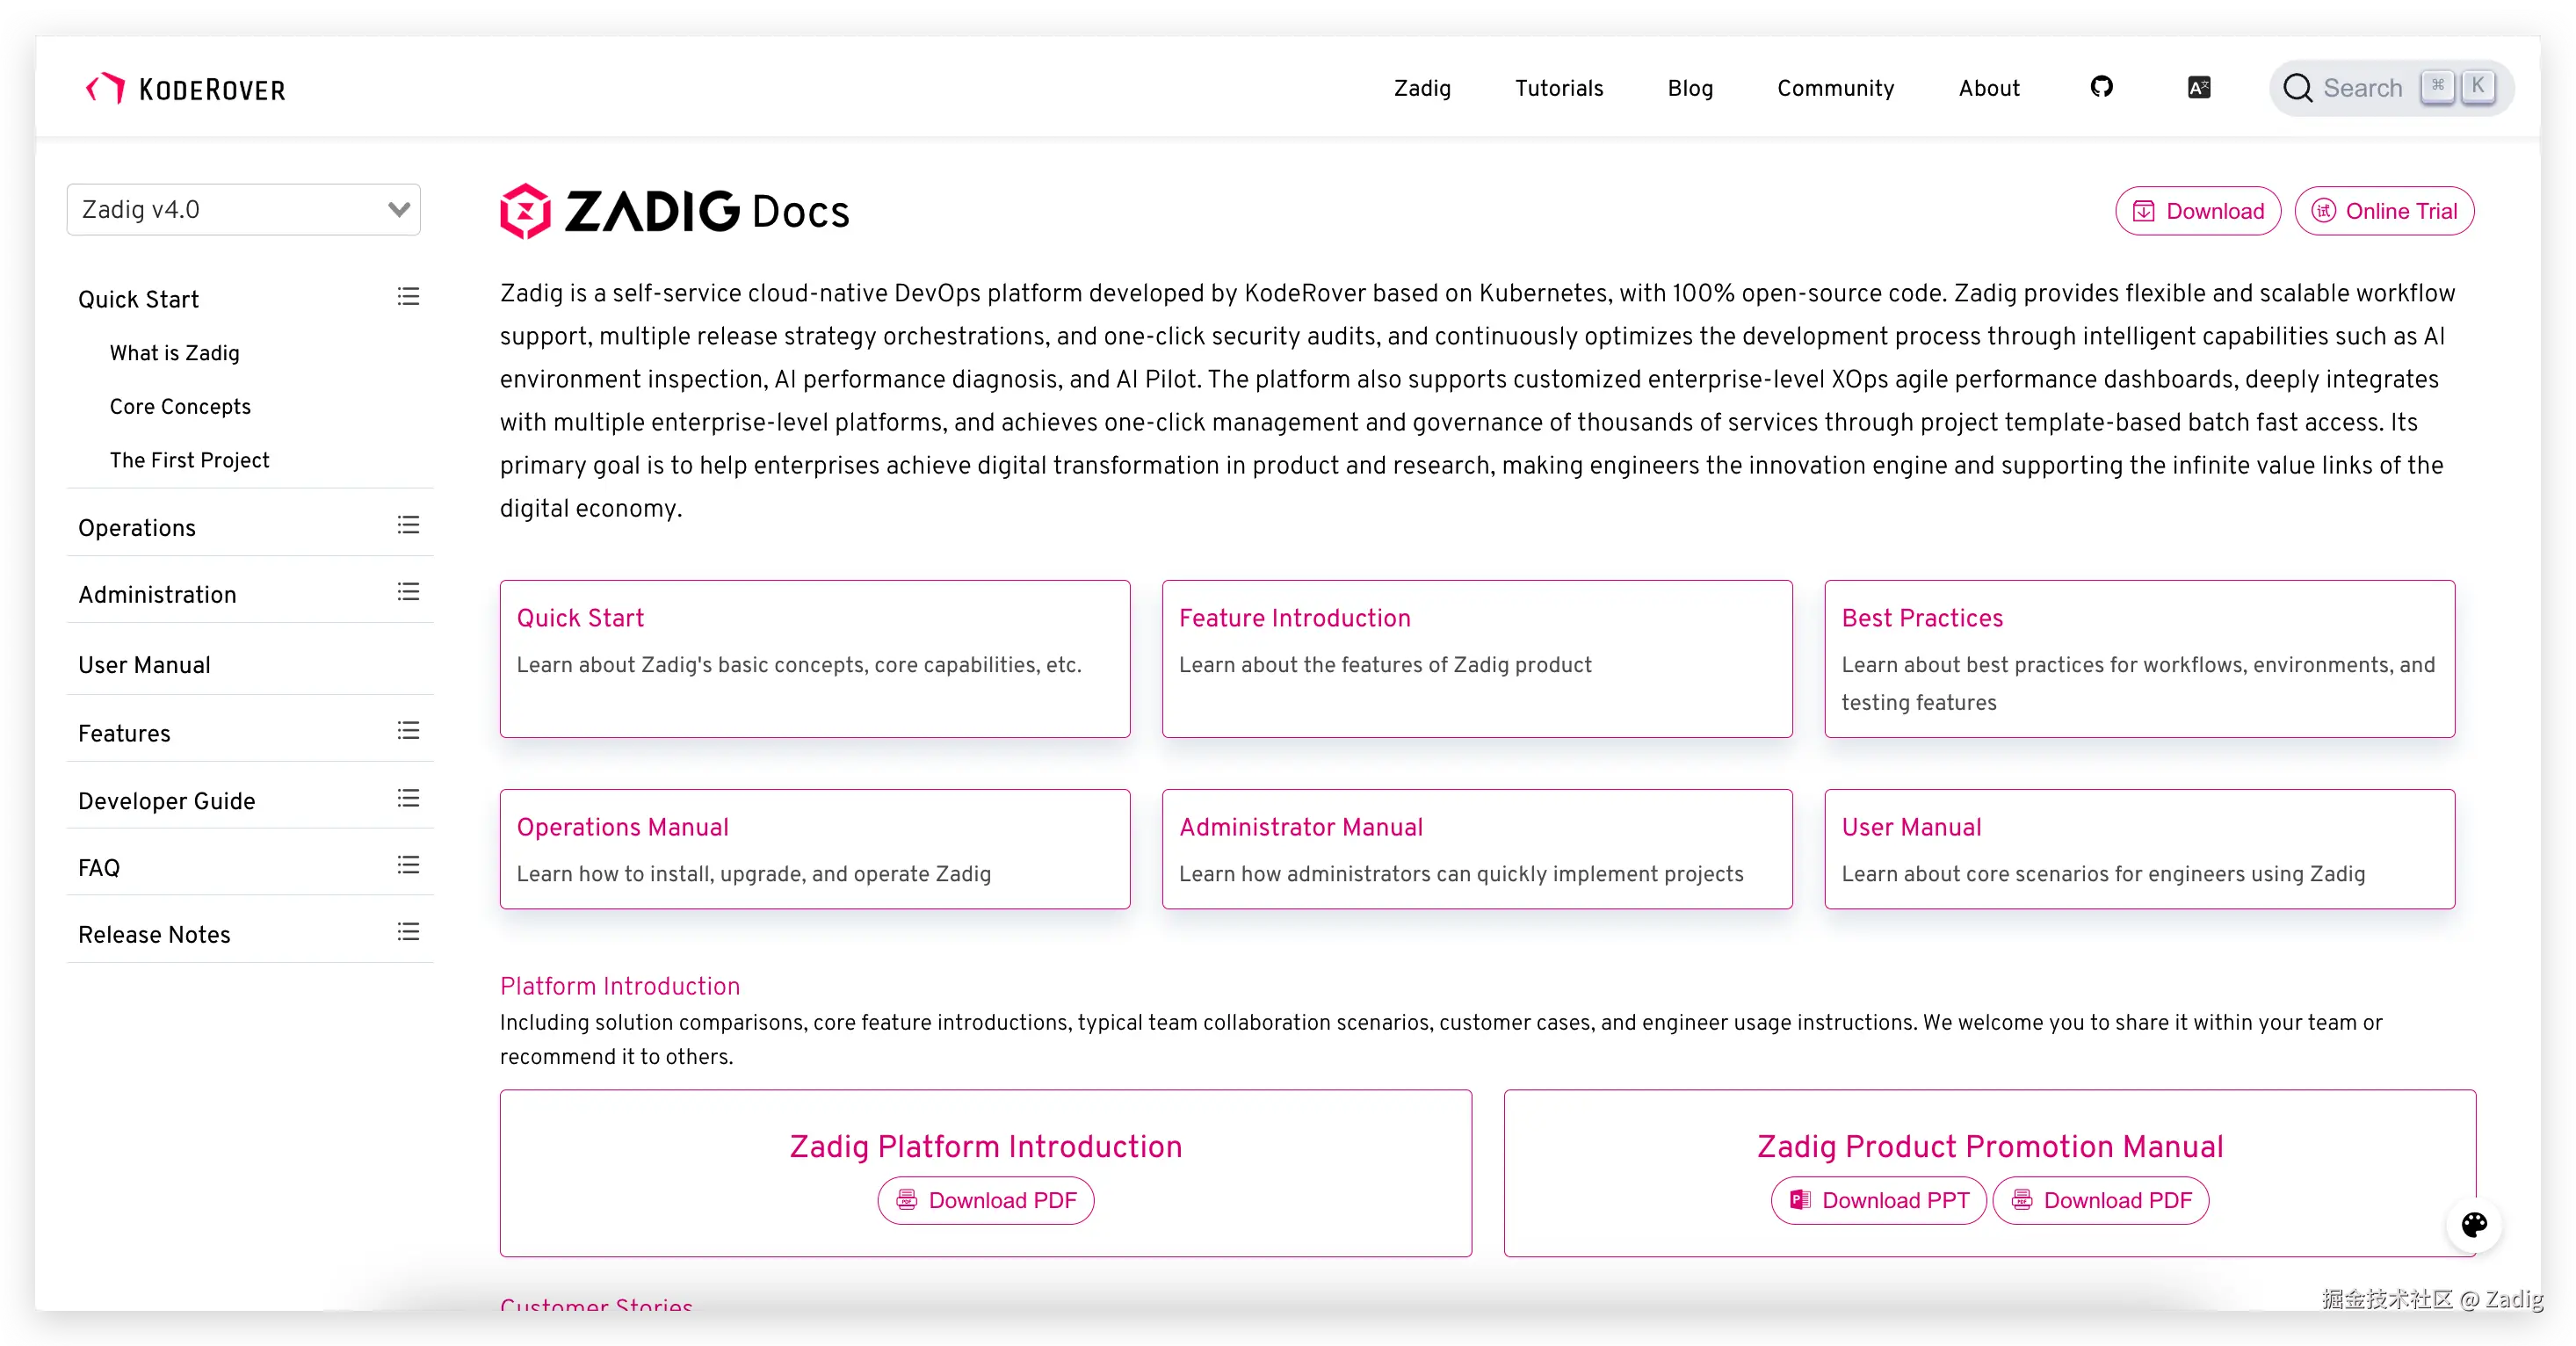Expand the Features section list icon
2576x1346 pixels.
(408, 731)
